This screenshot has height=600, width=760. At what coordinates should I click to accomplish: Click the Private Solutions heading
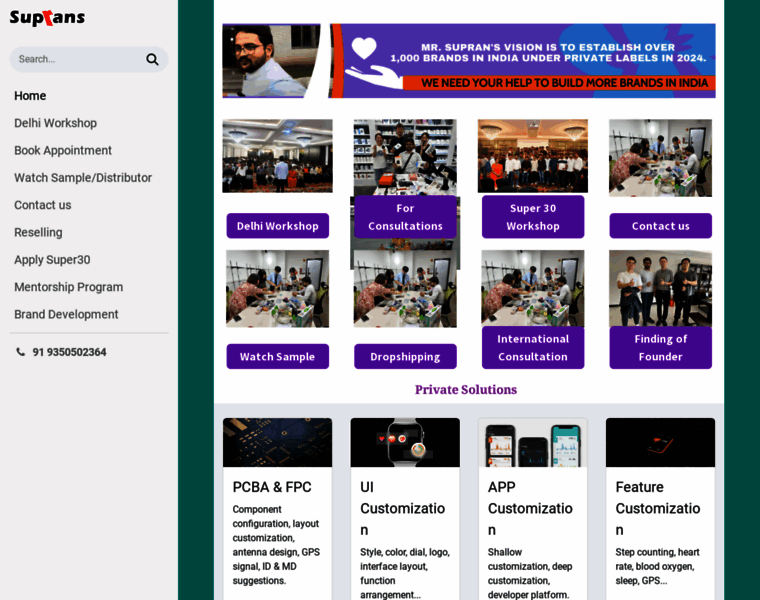[466, 390]
